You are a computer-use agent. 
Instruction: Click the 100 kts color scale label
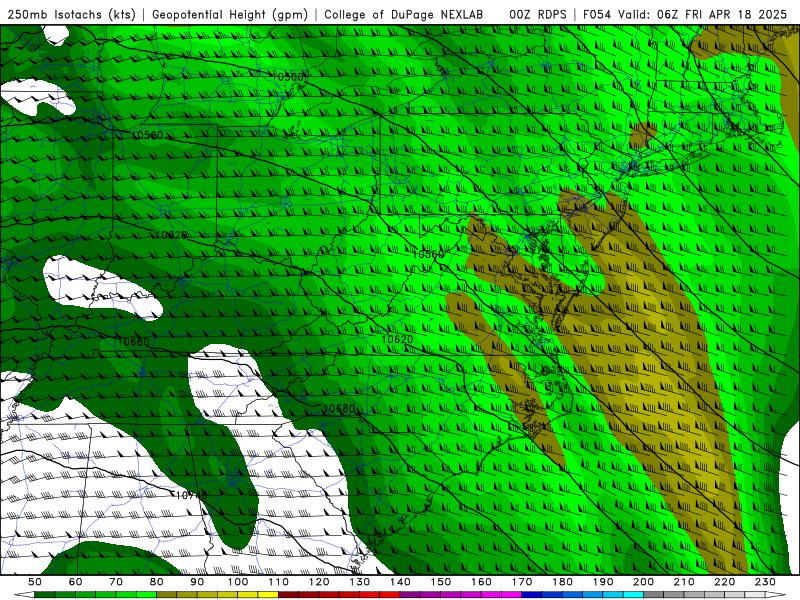[x=238, y=582]
